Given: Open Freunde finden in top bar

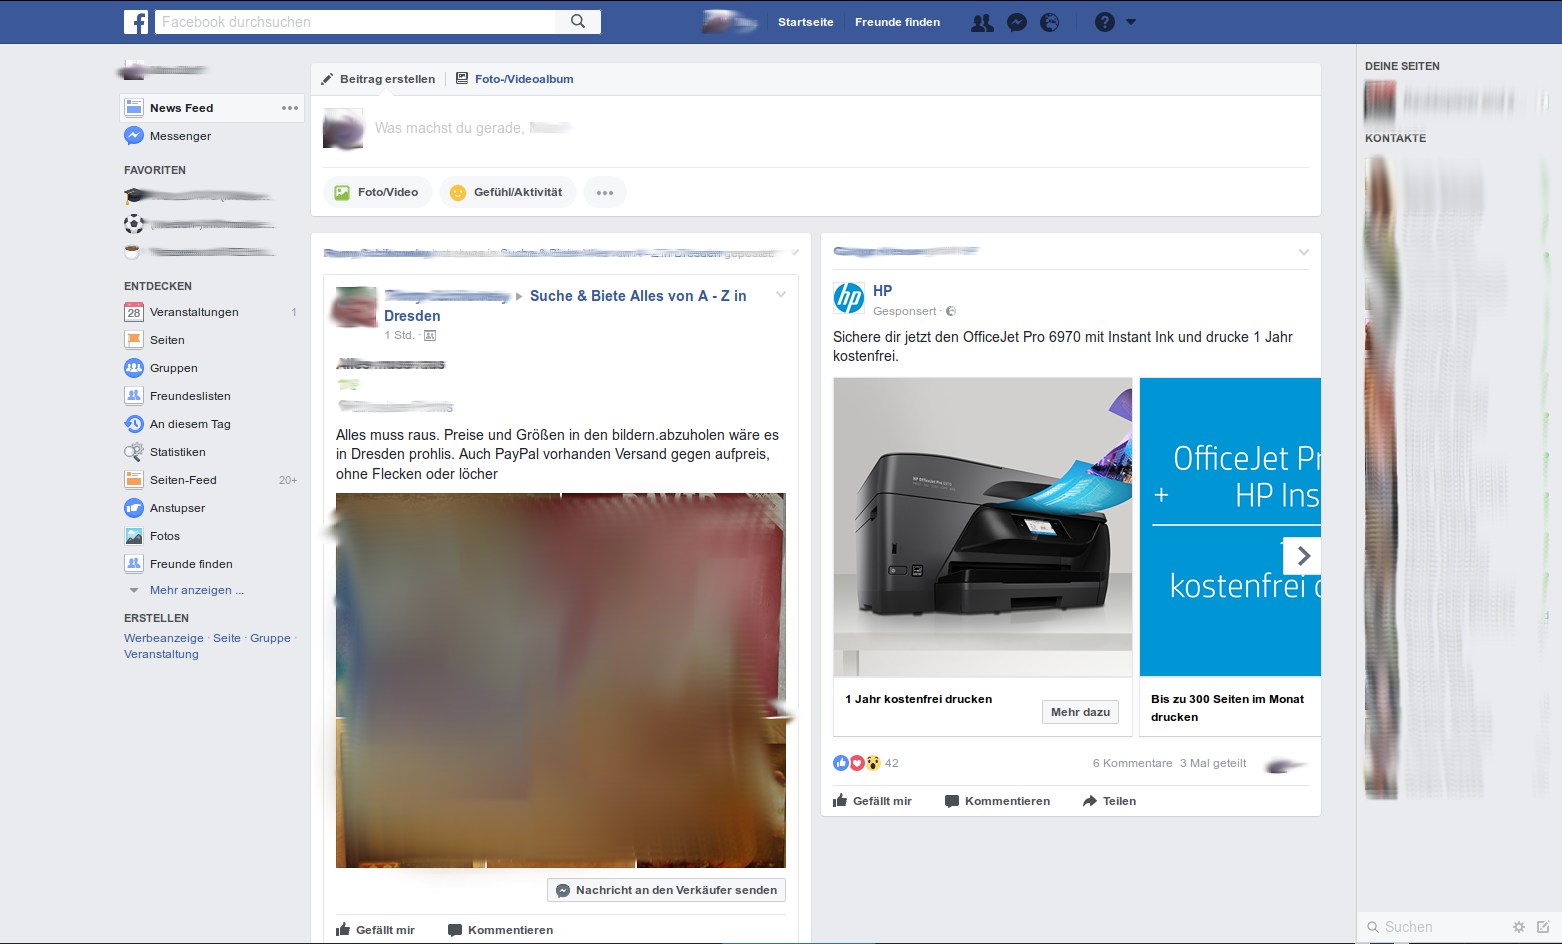Looking at the screenshot, I should click(897, 22).
